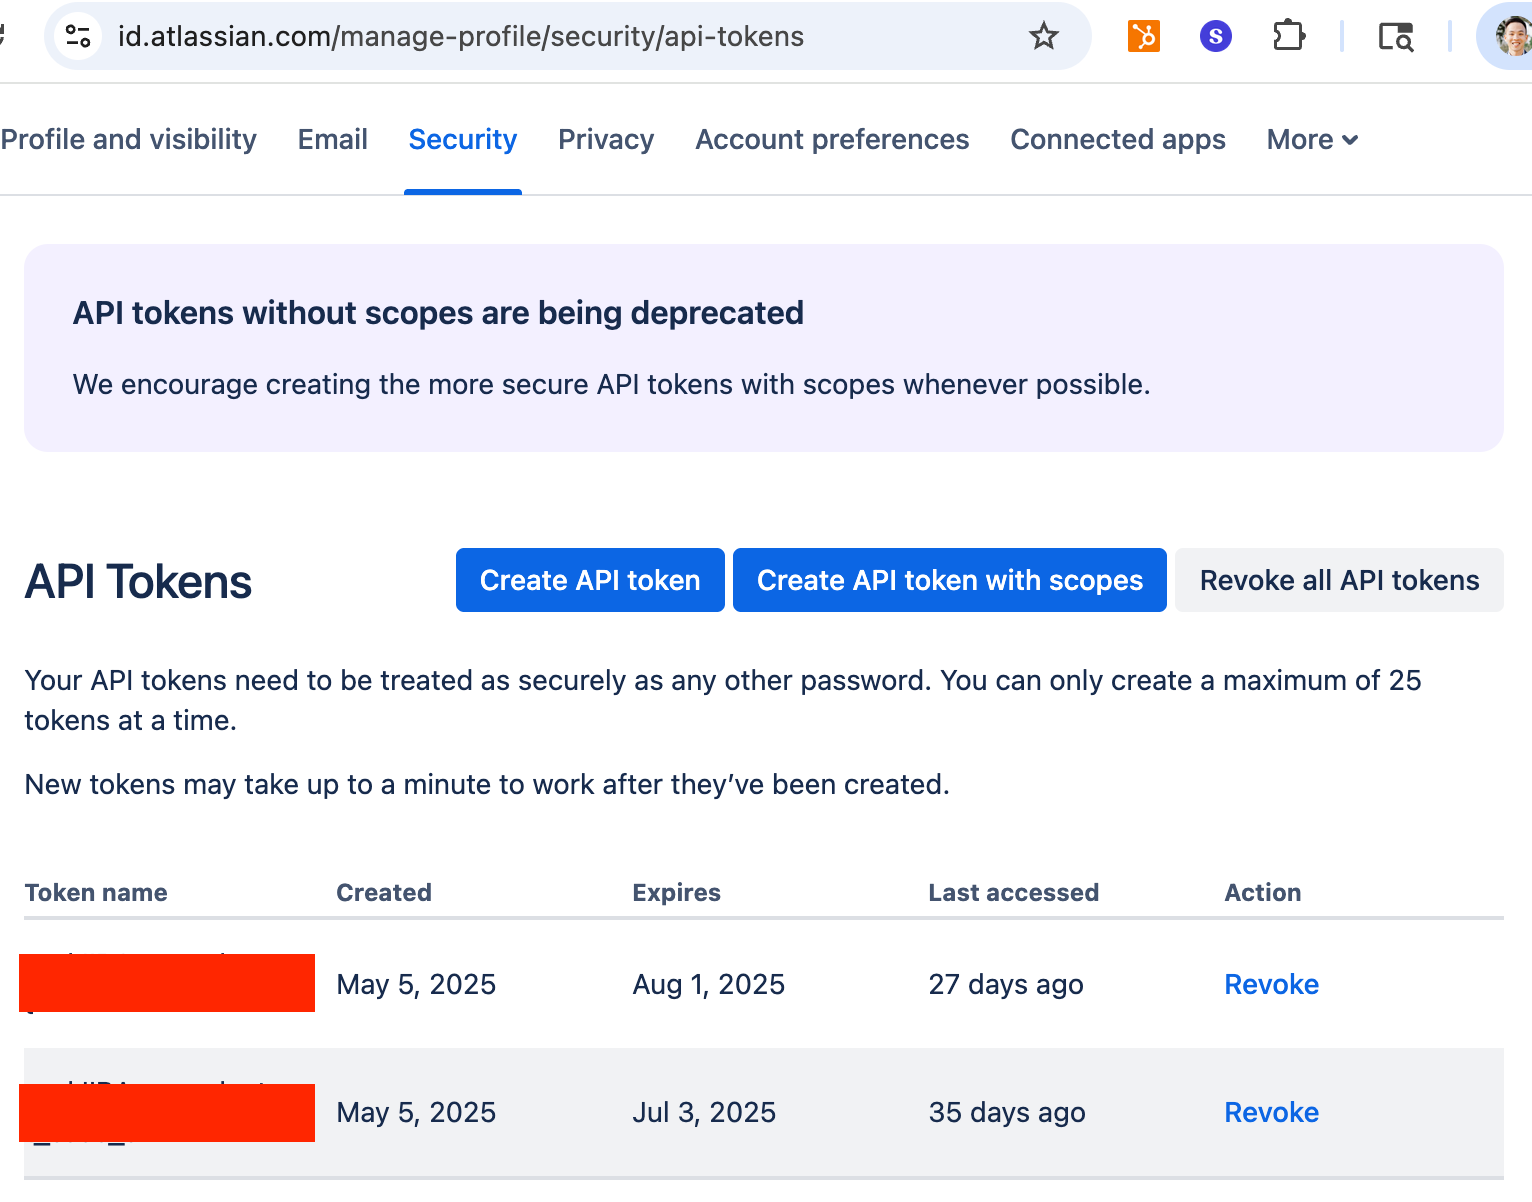This screenshot has width=1532, height=1202.
Task: Go to the Privacy tab
Action: pos(606,140)
